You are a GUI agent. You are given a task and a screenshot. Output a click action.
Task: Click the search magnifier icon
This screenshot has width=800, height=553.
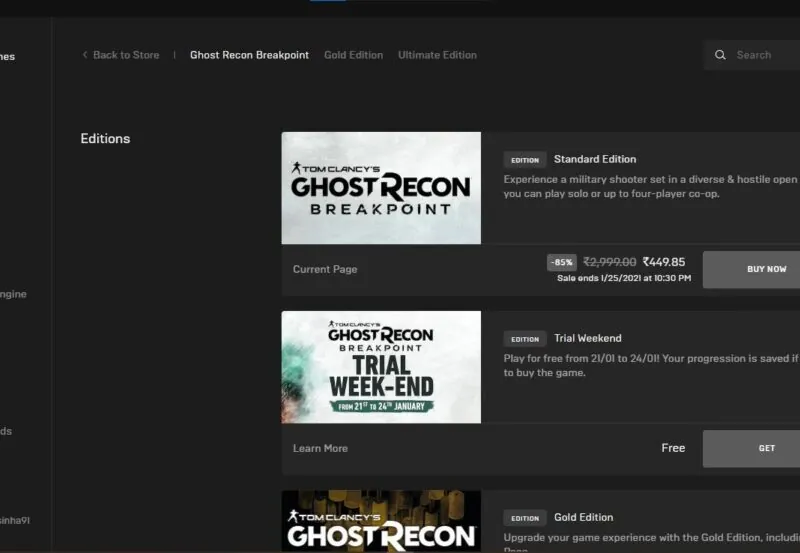(720, 55)
